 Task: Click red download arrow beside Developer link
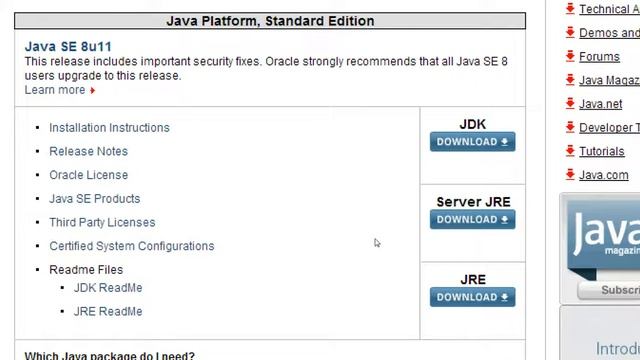tap(570, 127)
